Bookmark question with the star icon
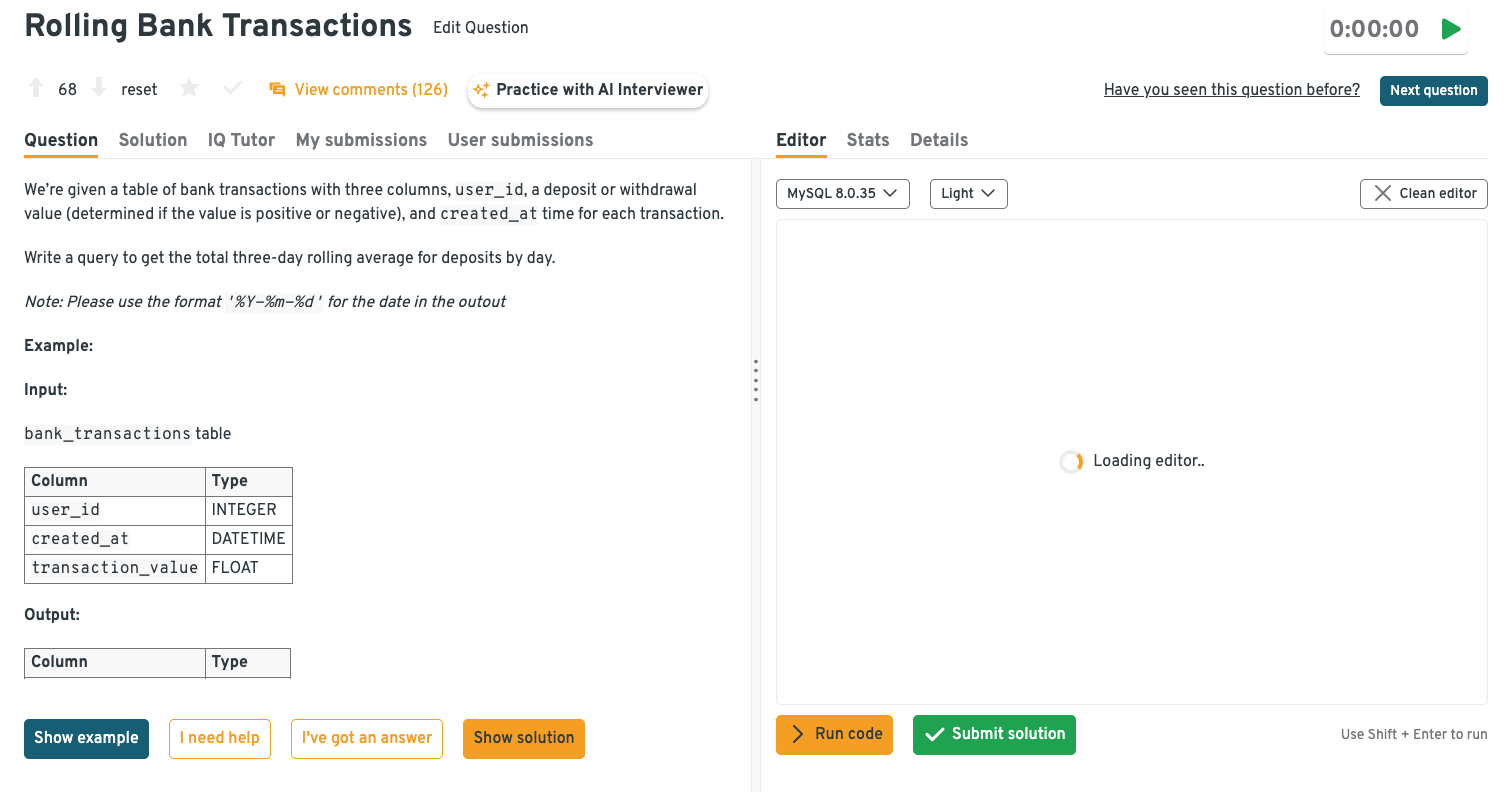 pyautogui.click(x=189, y=89)
